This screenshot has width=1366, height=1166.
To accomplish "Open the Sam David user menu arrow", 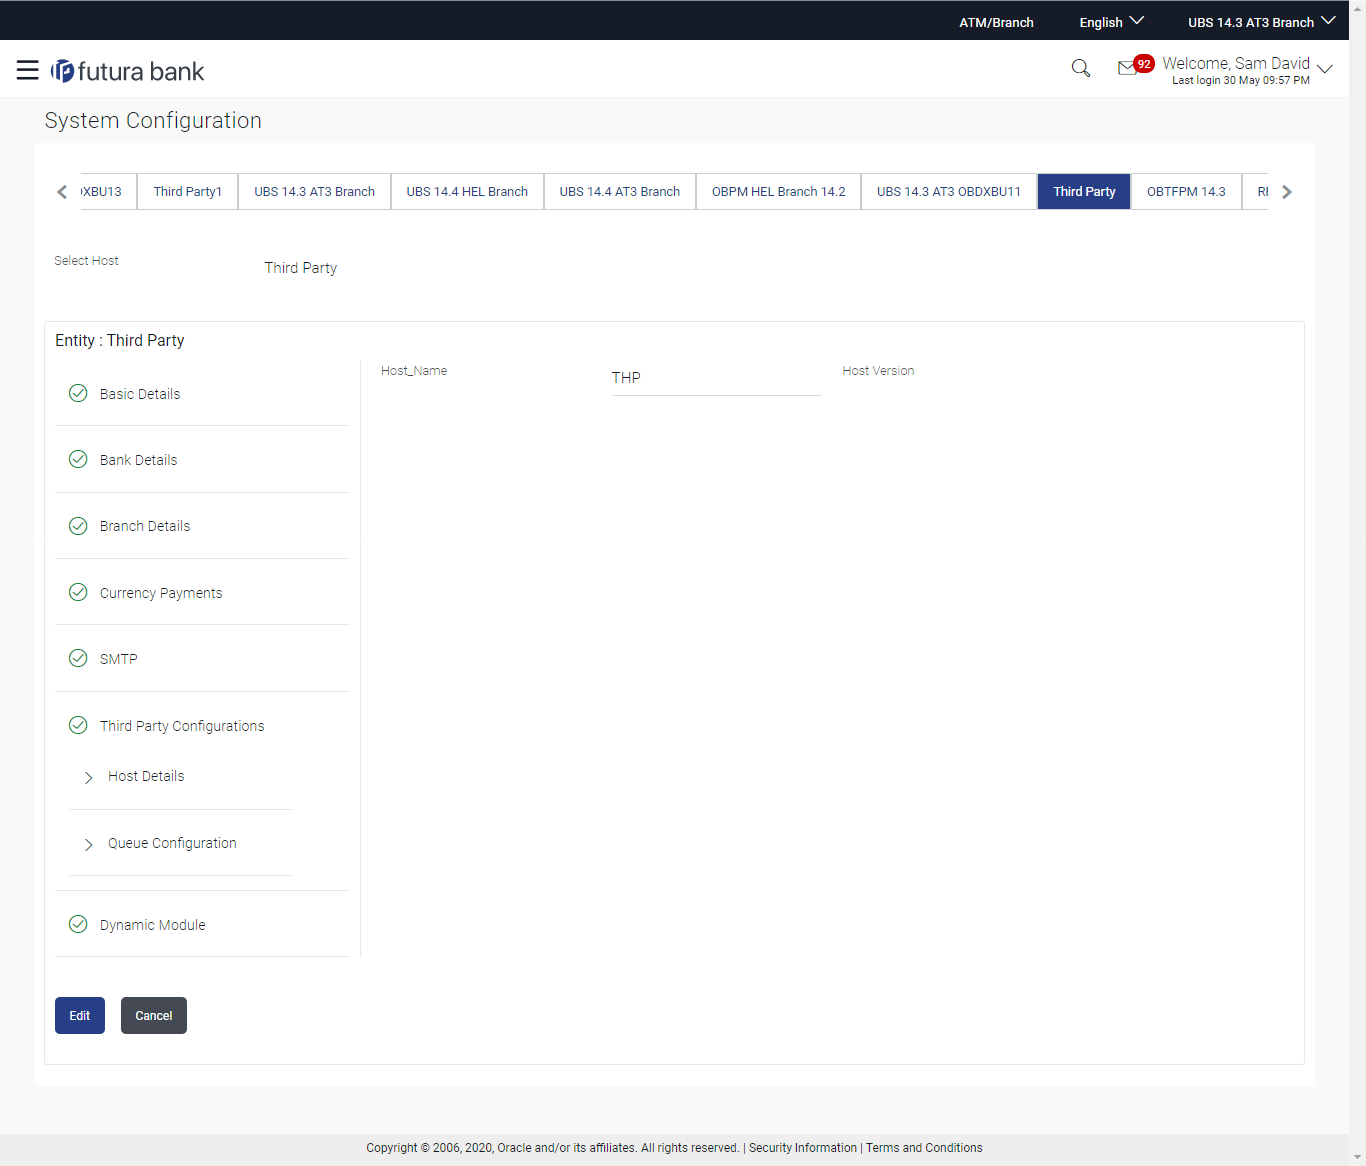I will pyautogui.click(x=1325, y=69).
